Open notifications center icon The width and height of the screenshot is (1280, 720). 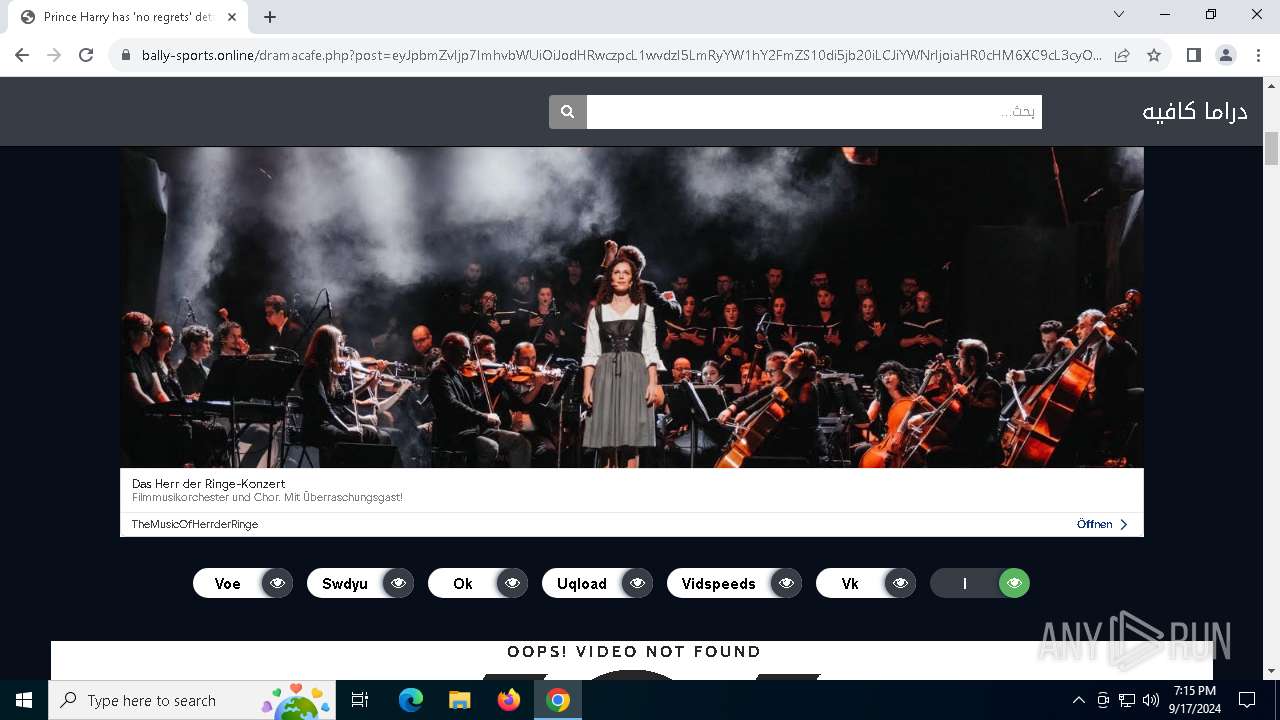click(1247, 700)
